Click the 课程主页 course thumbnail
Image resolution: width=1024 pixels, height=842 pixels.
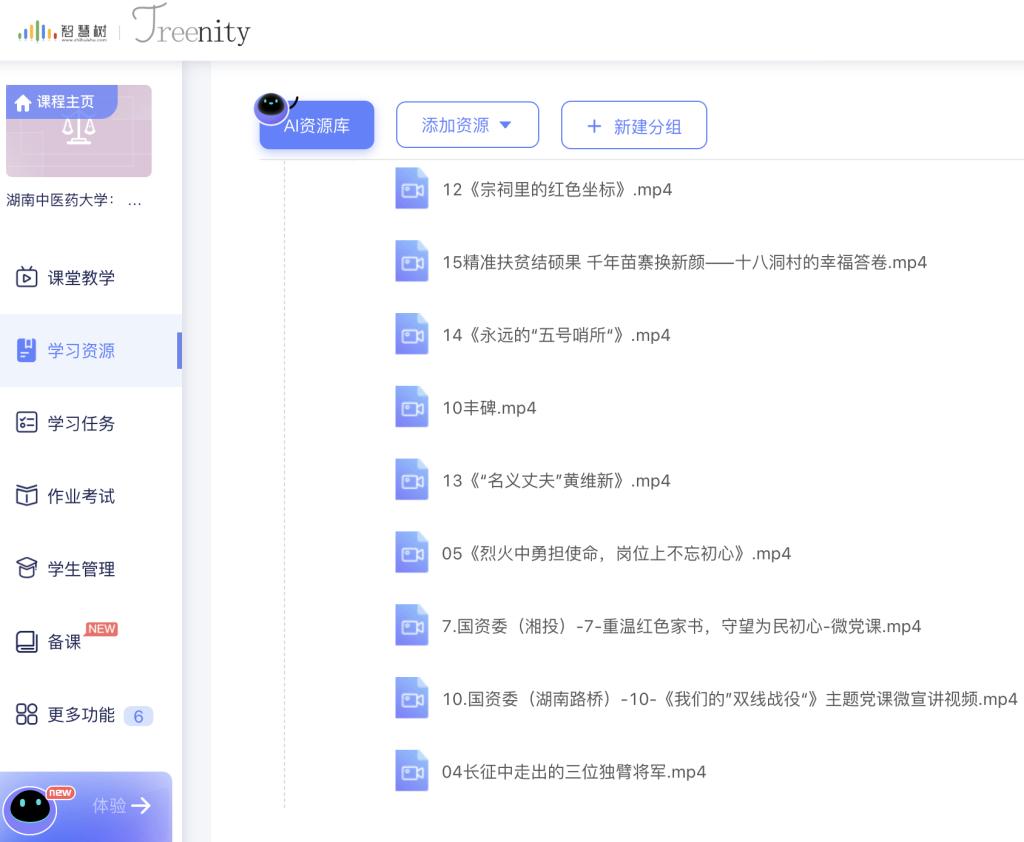pyautogui.click(x=79, y=131)
